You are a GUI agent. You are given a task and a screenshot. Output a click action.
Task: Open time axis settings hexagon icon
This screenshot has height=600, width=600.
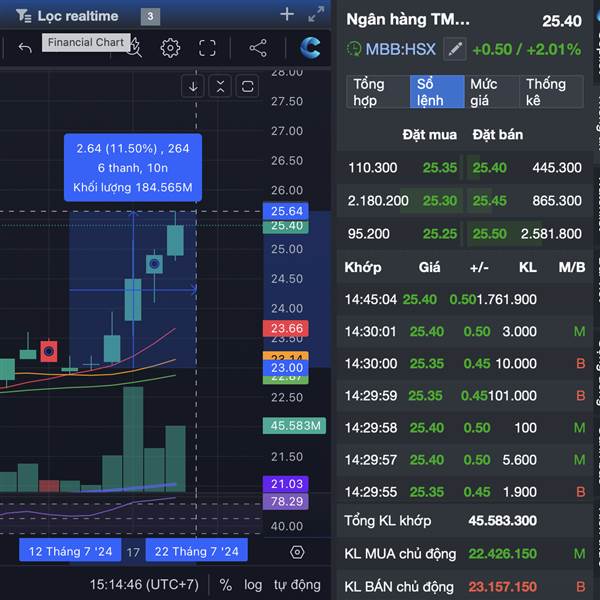pyautogui.click(x=297, y=552)
